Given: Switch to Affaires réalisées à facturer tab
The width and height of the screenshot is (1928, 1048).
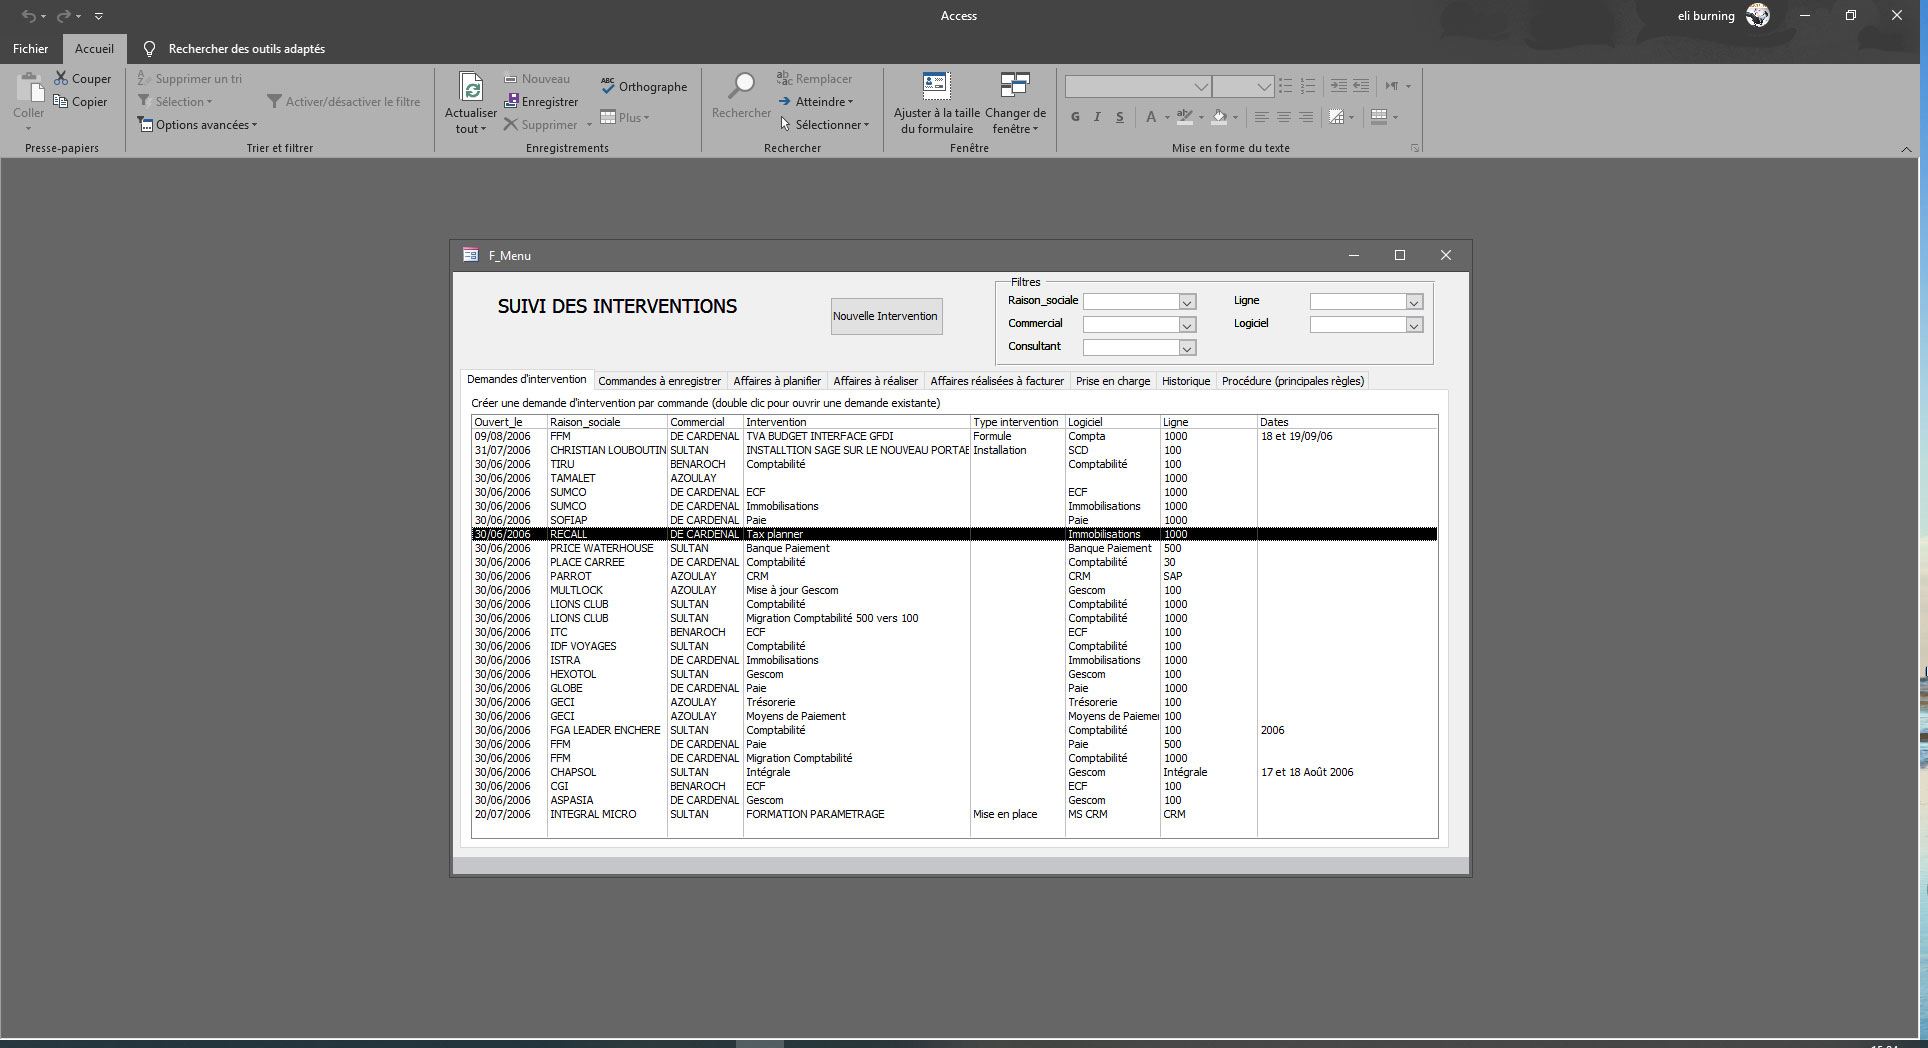Looking at the screenshot, I should point(997,381).
